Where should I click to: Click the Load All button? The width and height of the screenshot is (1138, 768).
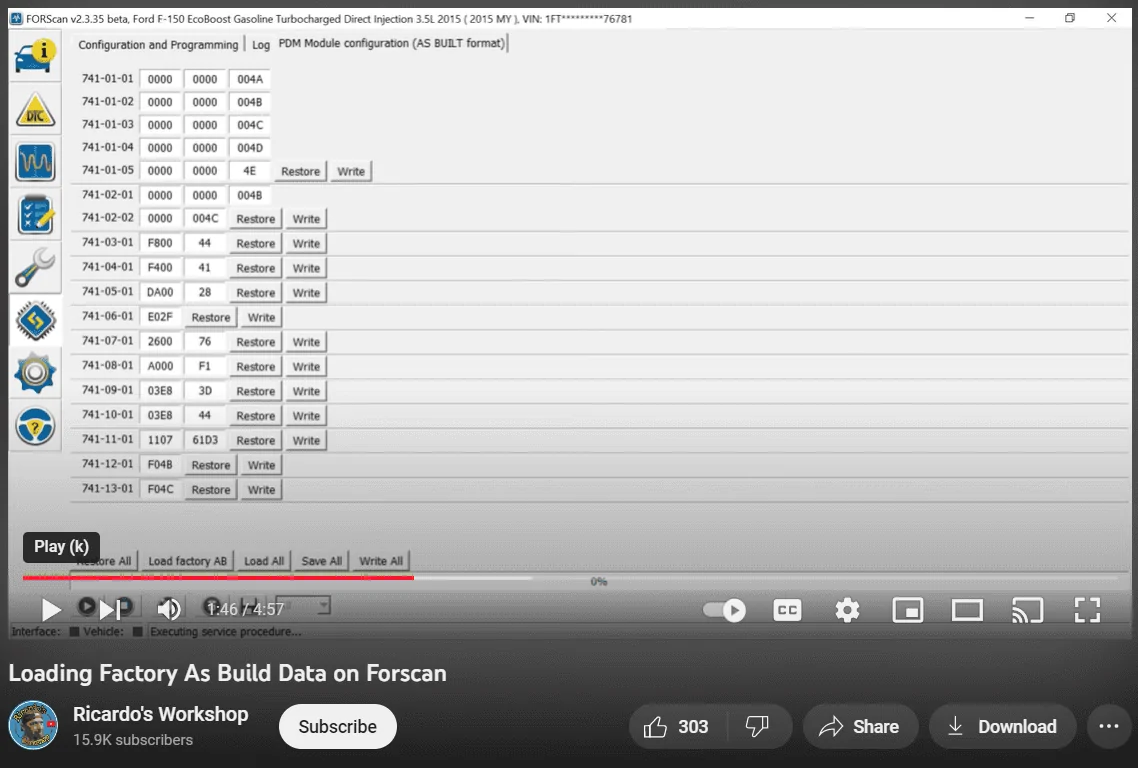click(x=263, y=561)
